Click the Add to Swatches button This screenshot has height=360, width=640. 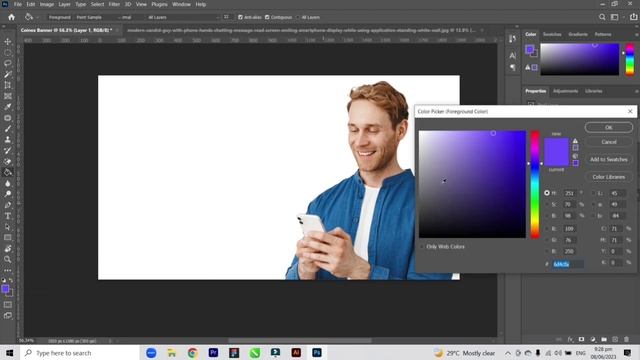[609, 159]
